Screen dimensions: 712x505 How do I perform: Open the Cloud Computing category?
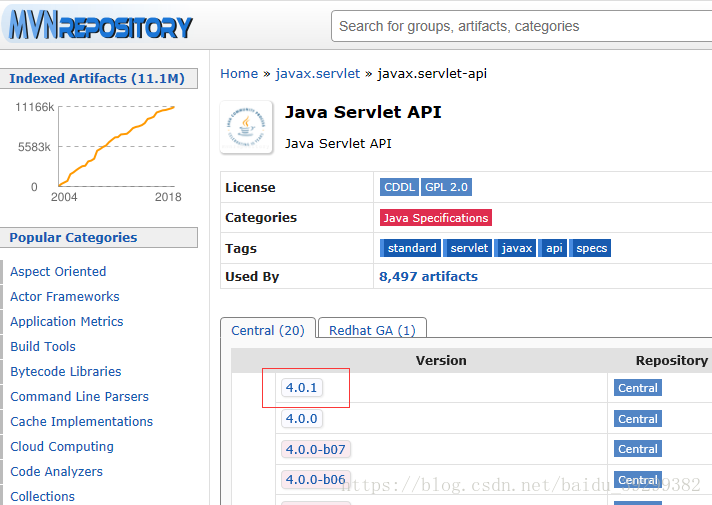click(62, 446)
